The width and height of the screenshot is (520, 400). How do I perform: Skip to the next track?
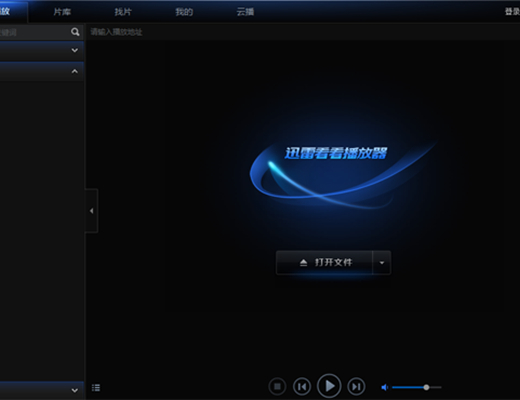click(x=356, y=387)
